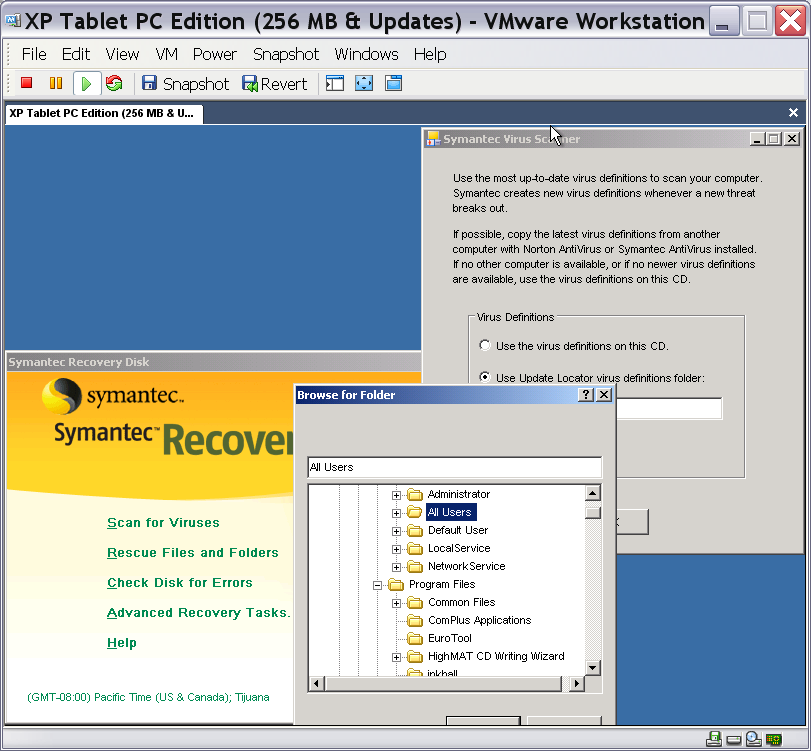Click the folder tree's vertical scrollbar down arrow
The width and height of the screenshot is (811, 751).
coord(593,667)
